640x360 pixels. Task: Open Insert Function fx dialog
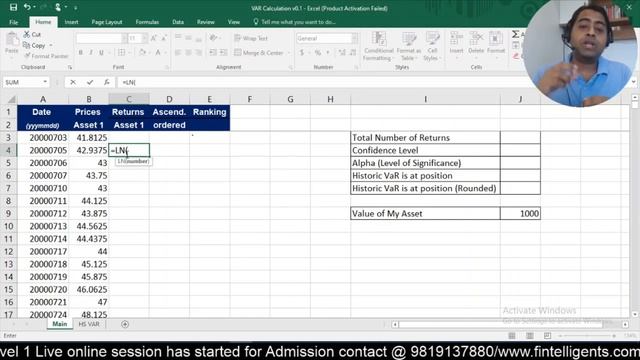(x=107, y=82)
